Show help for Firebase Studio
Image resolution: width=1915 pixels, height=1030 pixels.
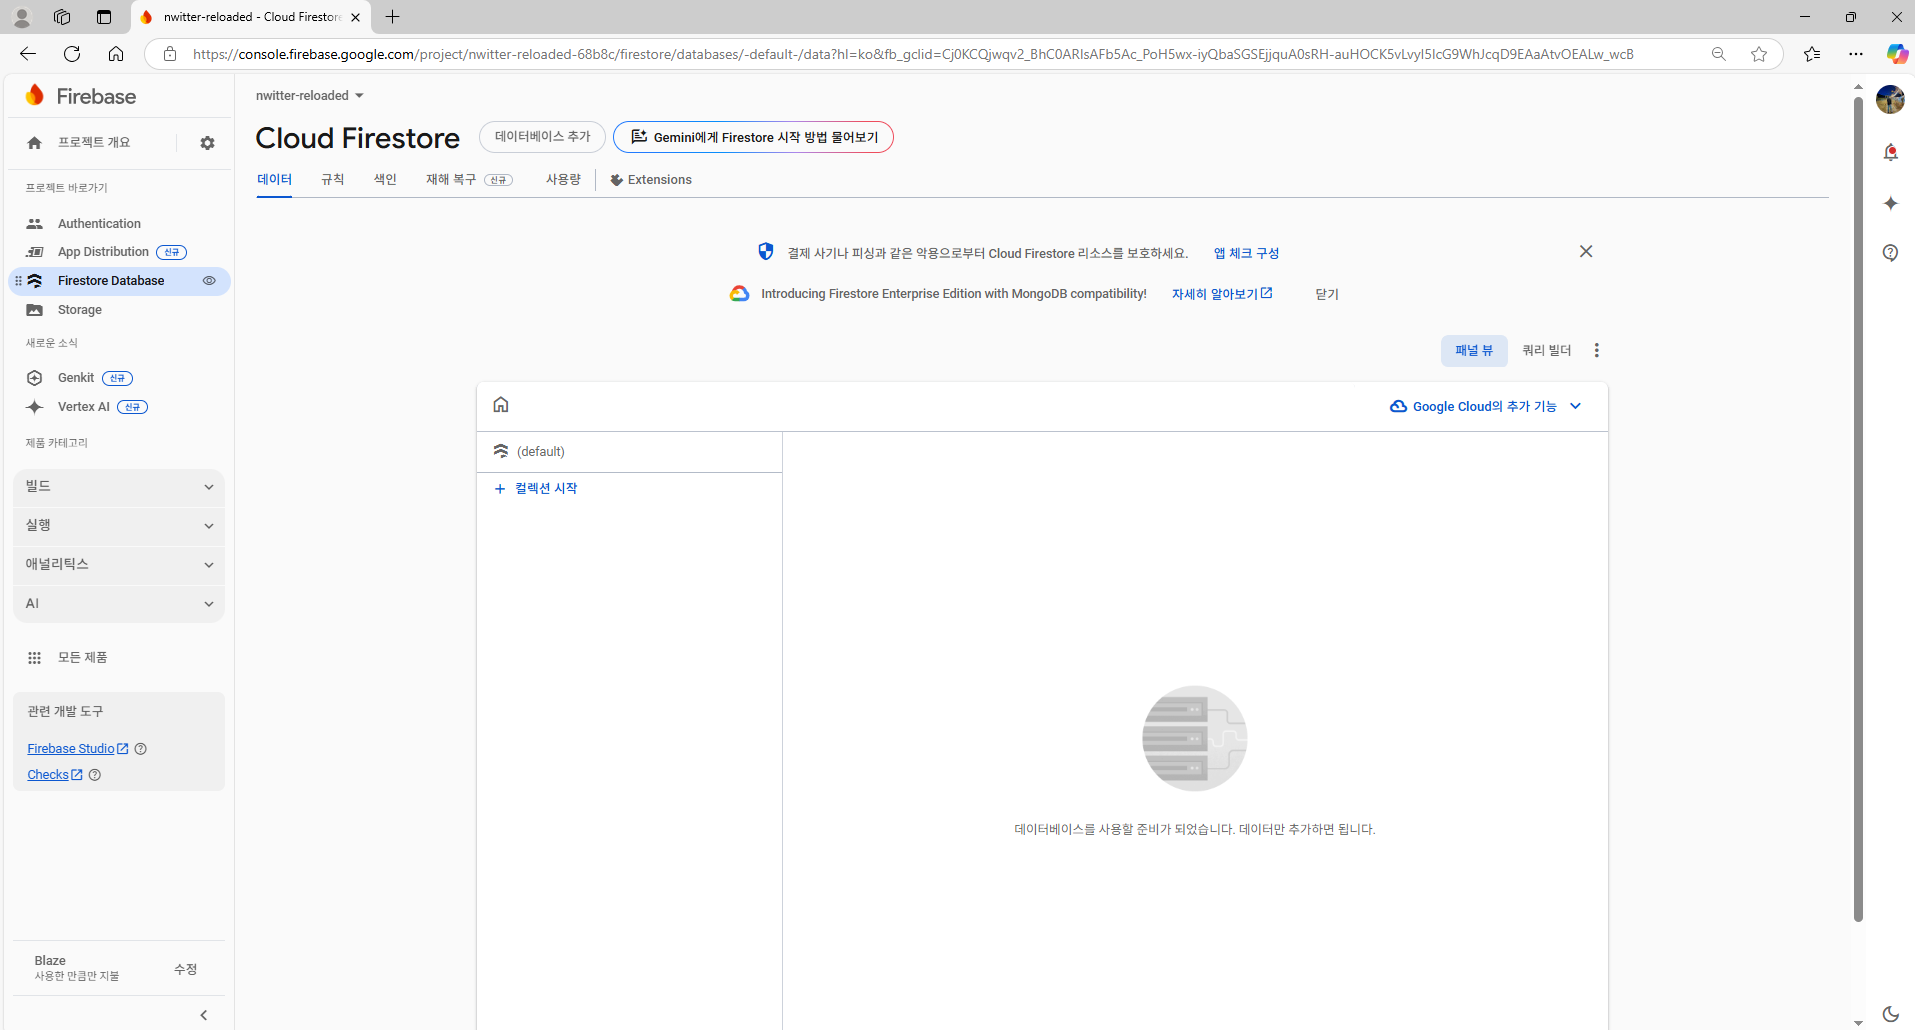coord(141,749)
